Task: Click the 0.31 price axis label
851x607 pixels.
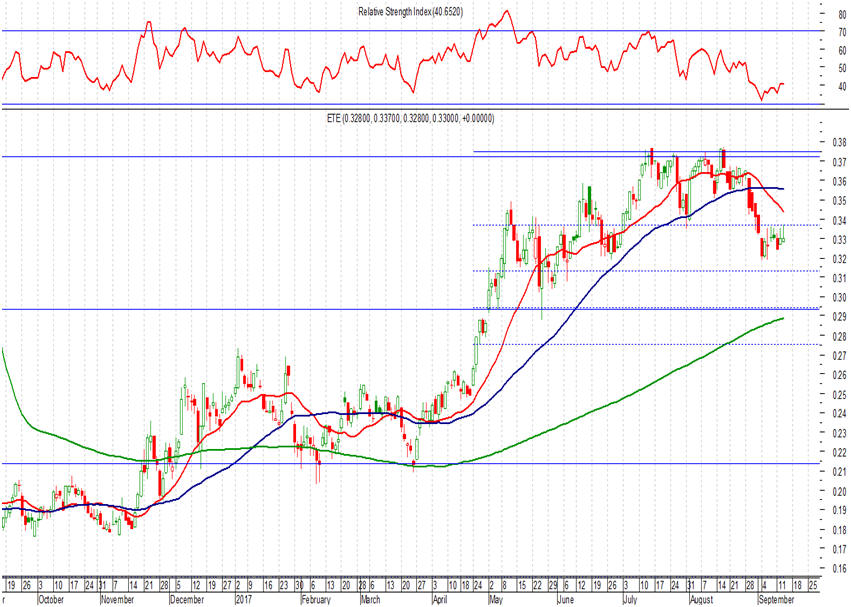Action: pos(840,278)
